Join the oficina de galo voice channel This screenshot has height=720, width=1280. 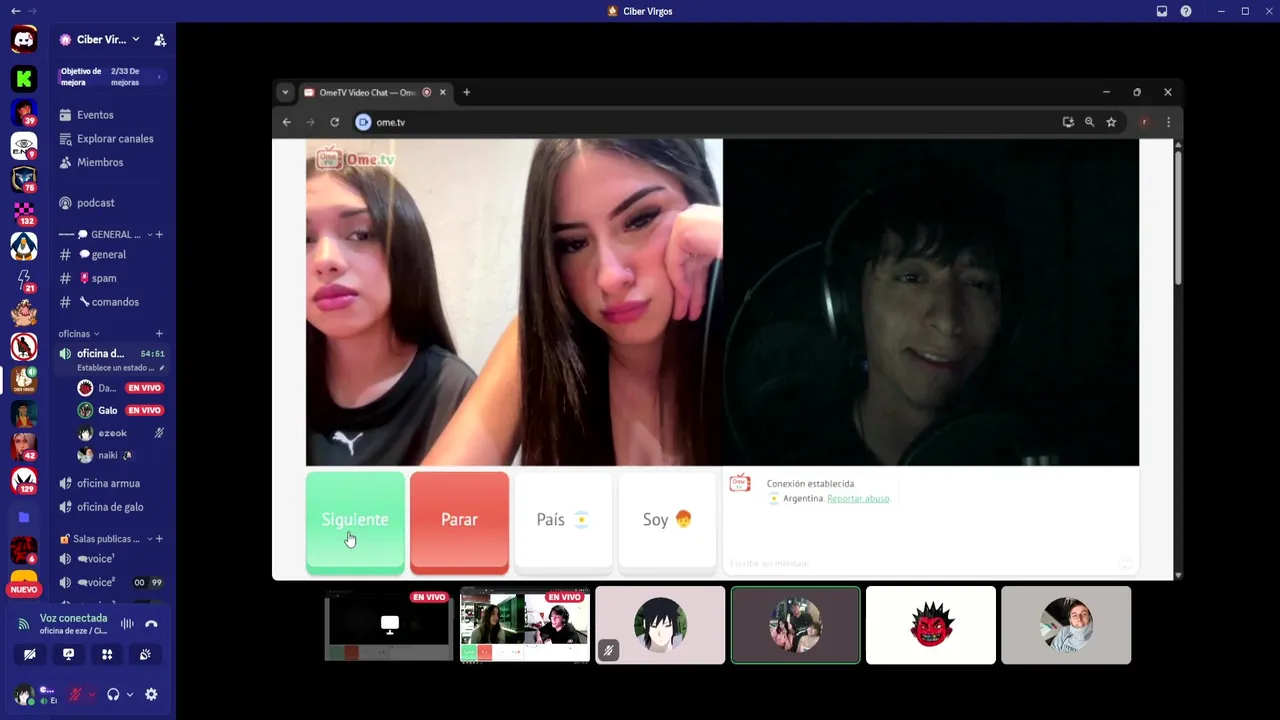pyautogui.click(x=110, y=507)
